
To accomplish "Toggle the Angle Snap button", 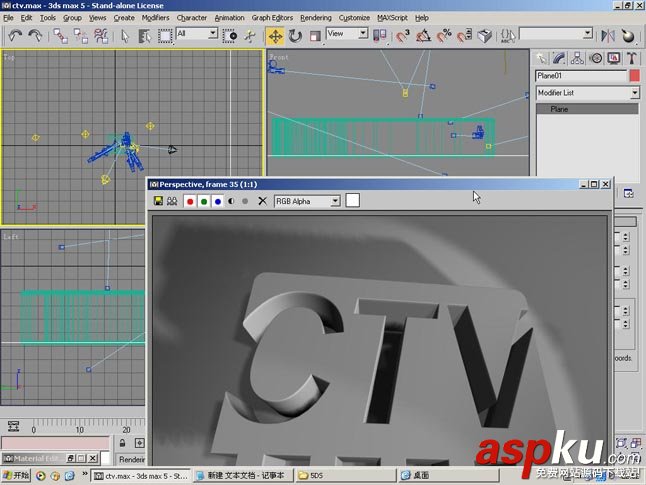I will 423,36.
